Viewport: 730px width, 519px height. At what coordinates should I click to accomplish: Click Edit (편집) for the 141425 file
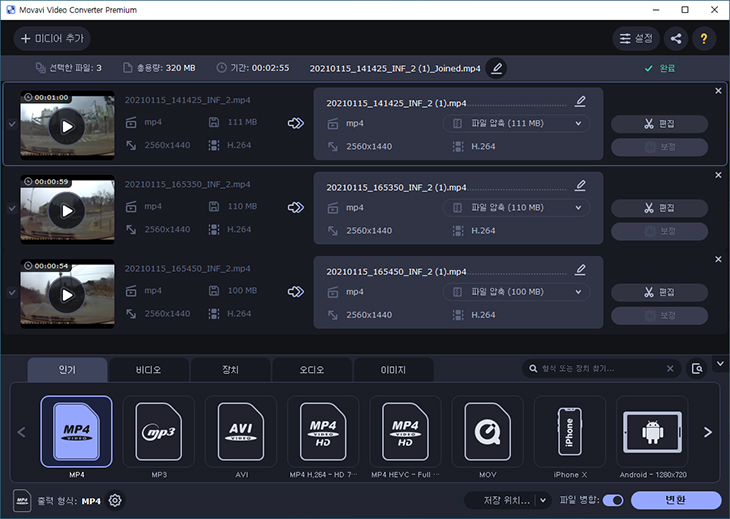659,124
